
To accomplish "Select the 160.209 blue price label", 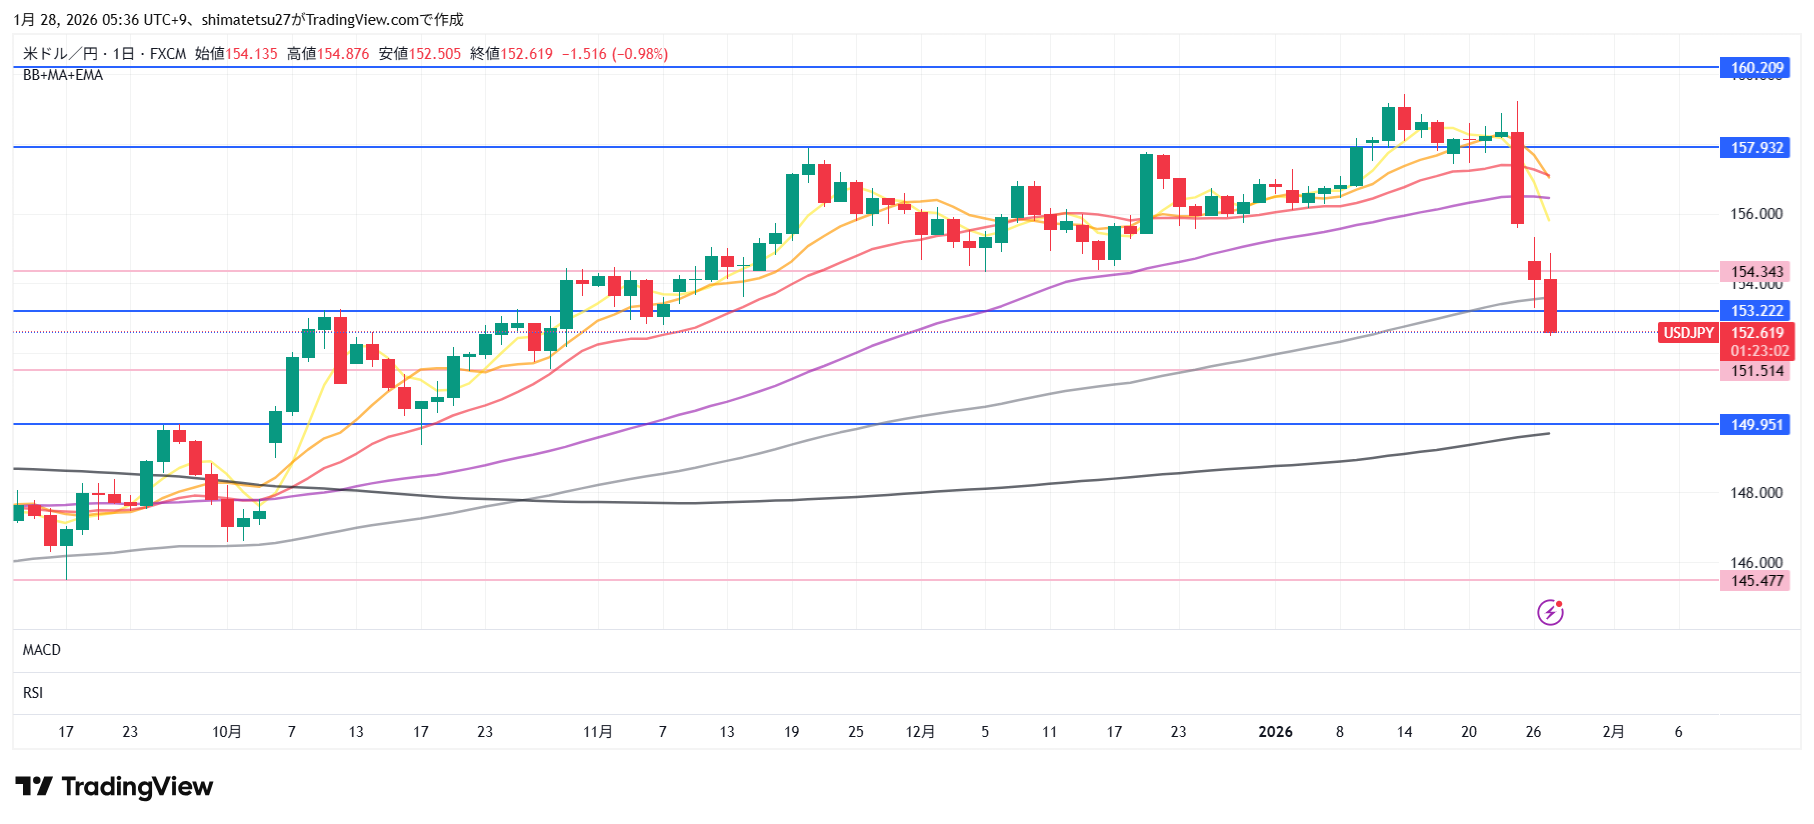I will click(1757, 68).
